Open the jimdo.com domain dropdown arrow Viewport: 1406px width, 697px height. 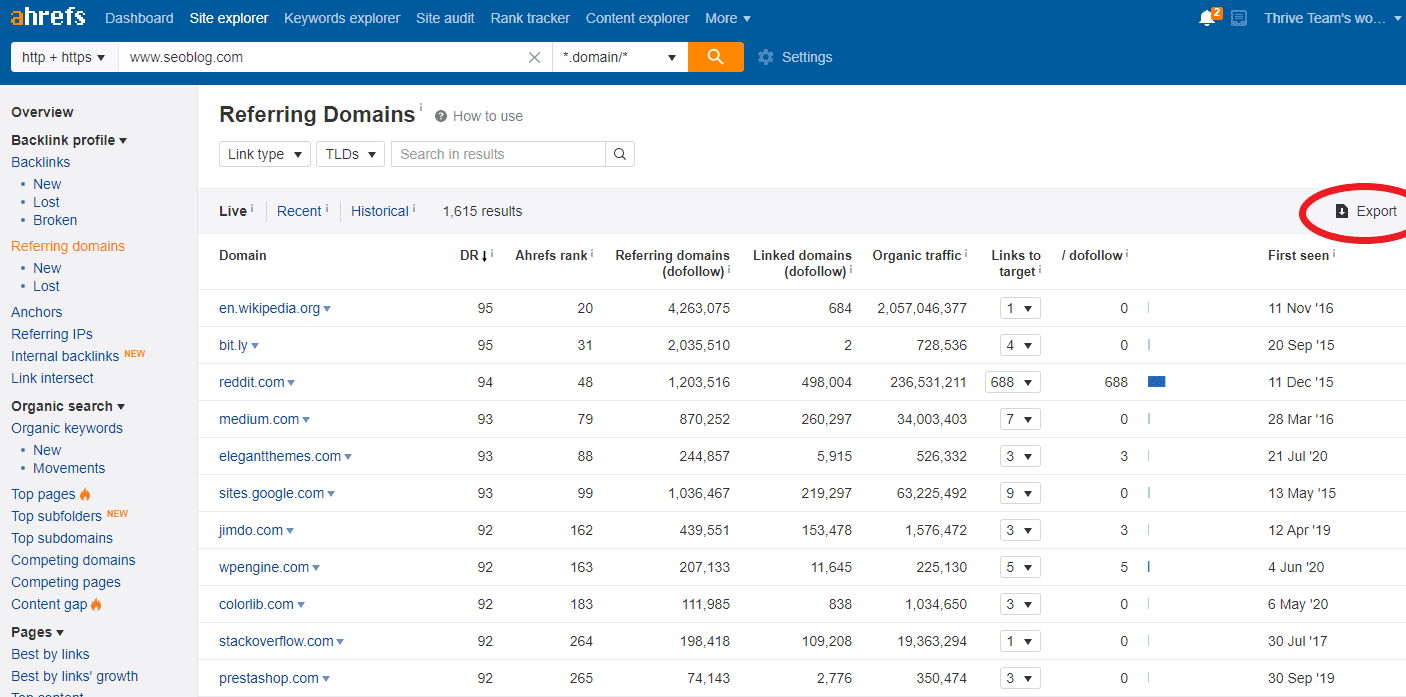[290, 531]
